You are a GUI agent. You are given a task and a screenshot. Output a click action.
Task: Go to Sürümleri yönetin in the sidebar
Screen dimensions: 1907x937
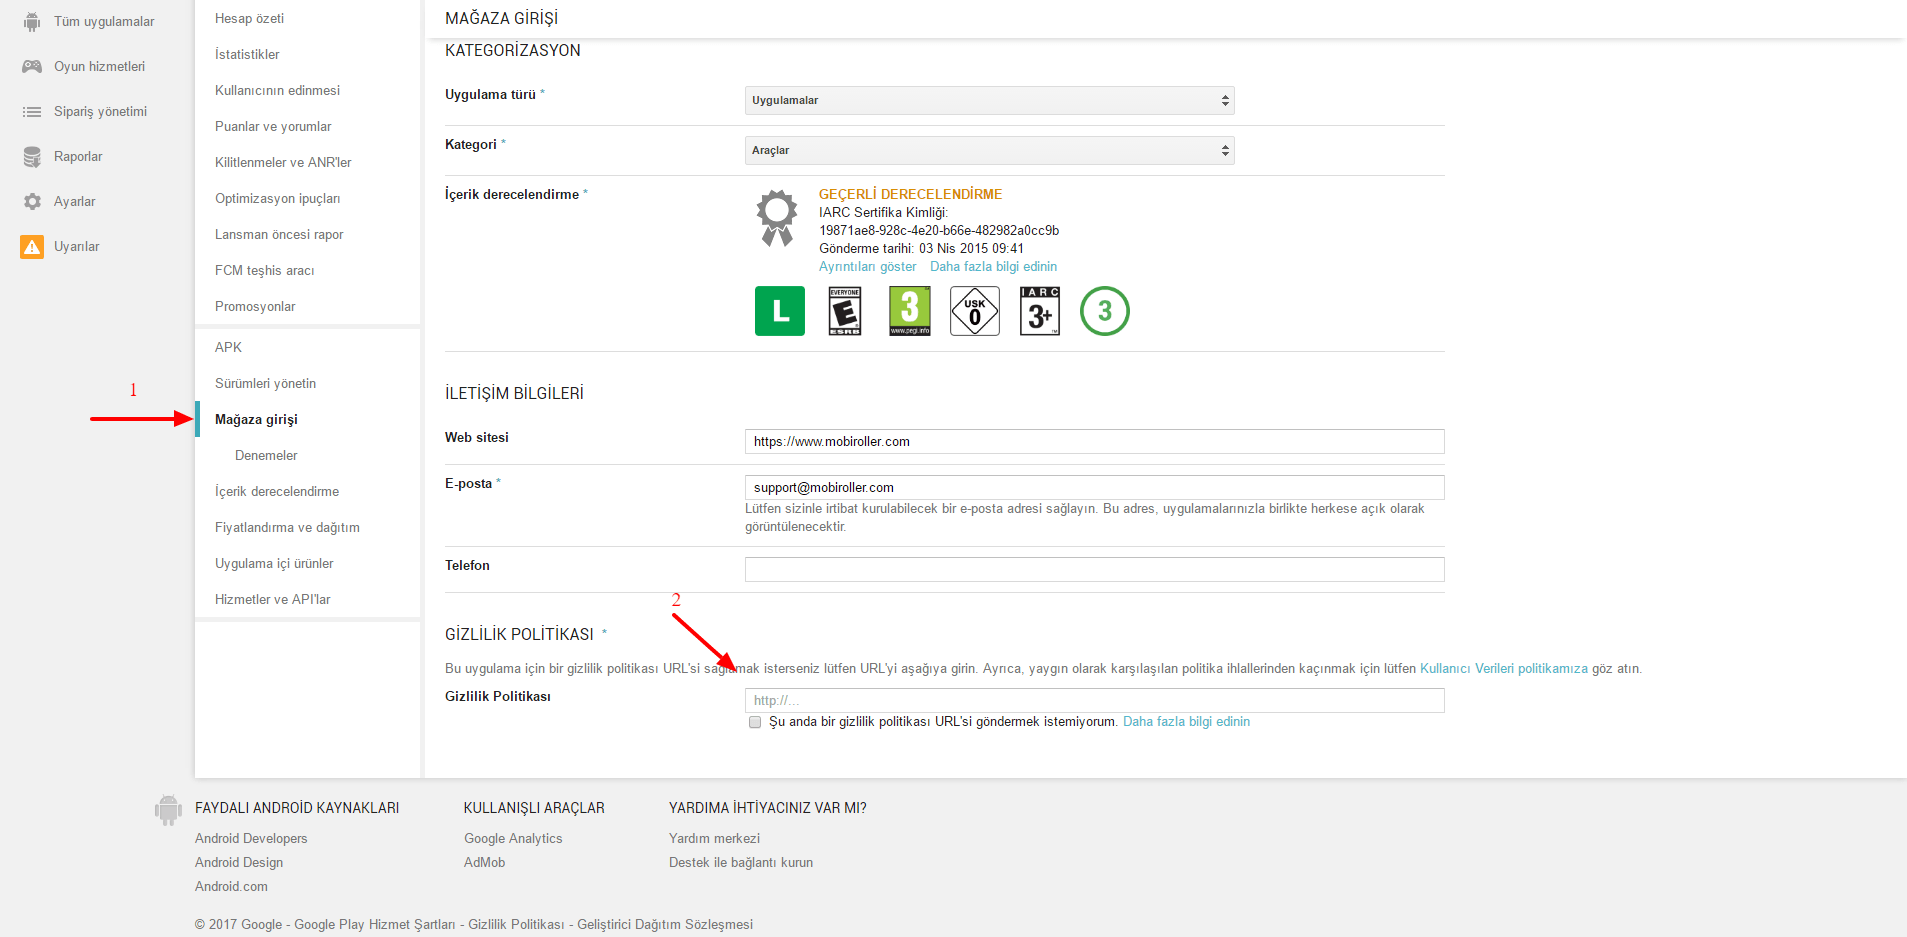click(x=265, y=384)
